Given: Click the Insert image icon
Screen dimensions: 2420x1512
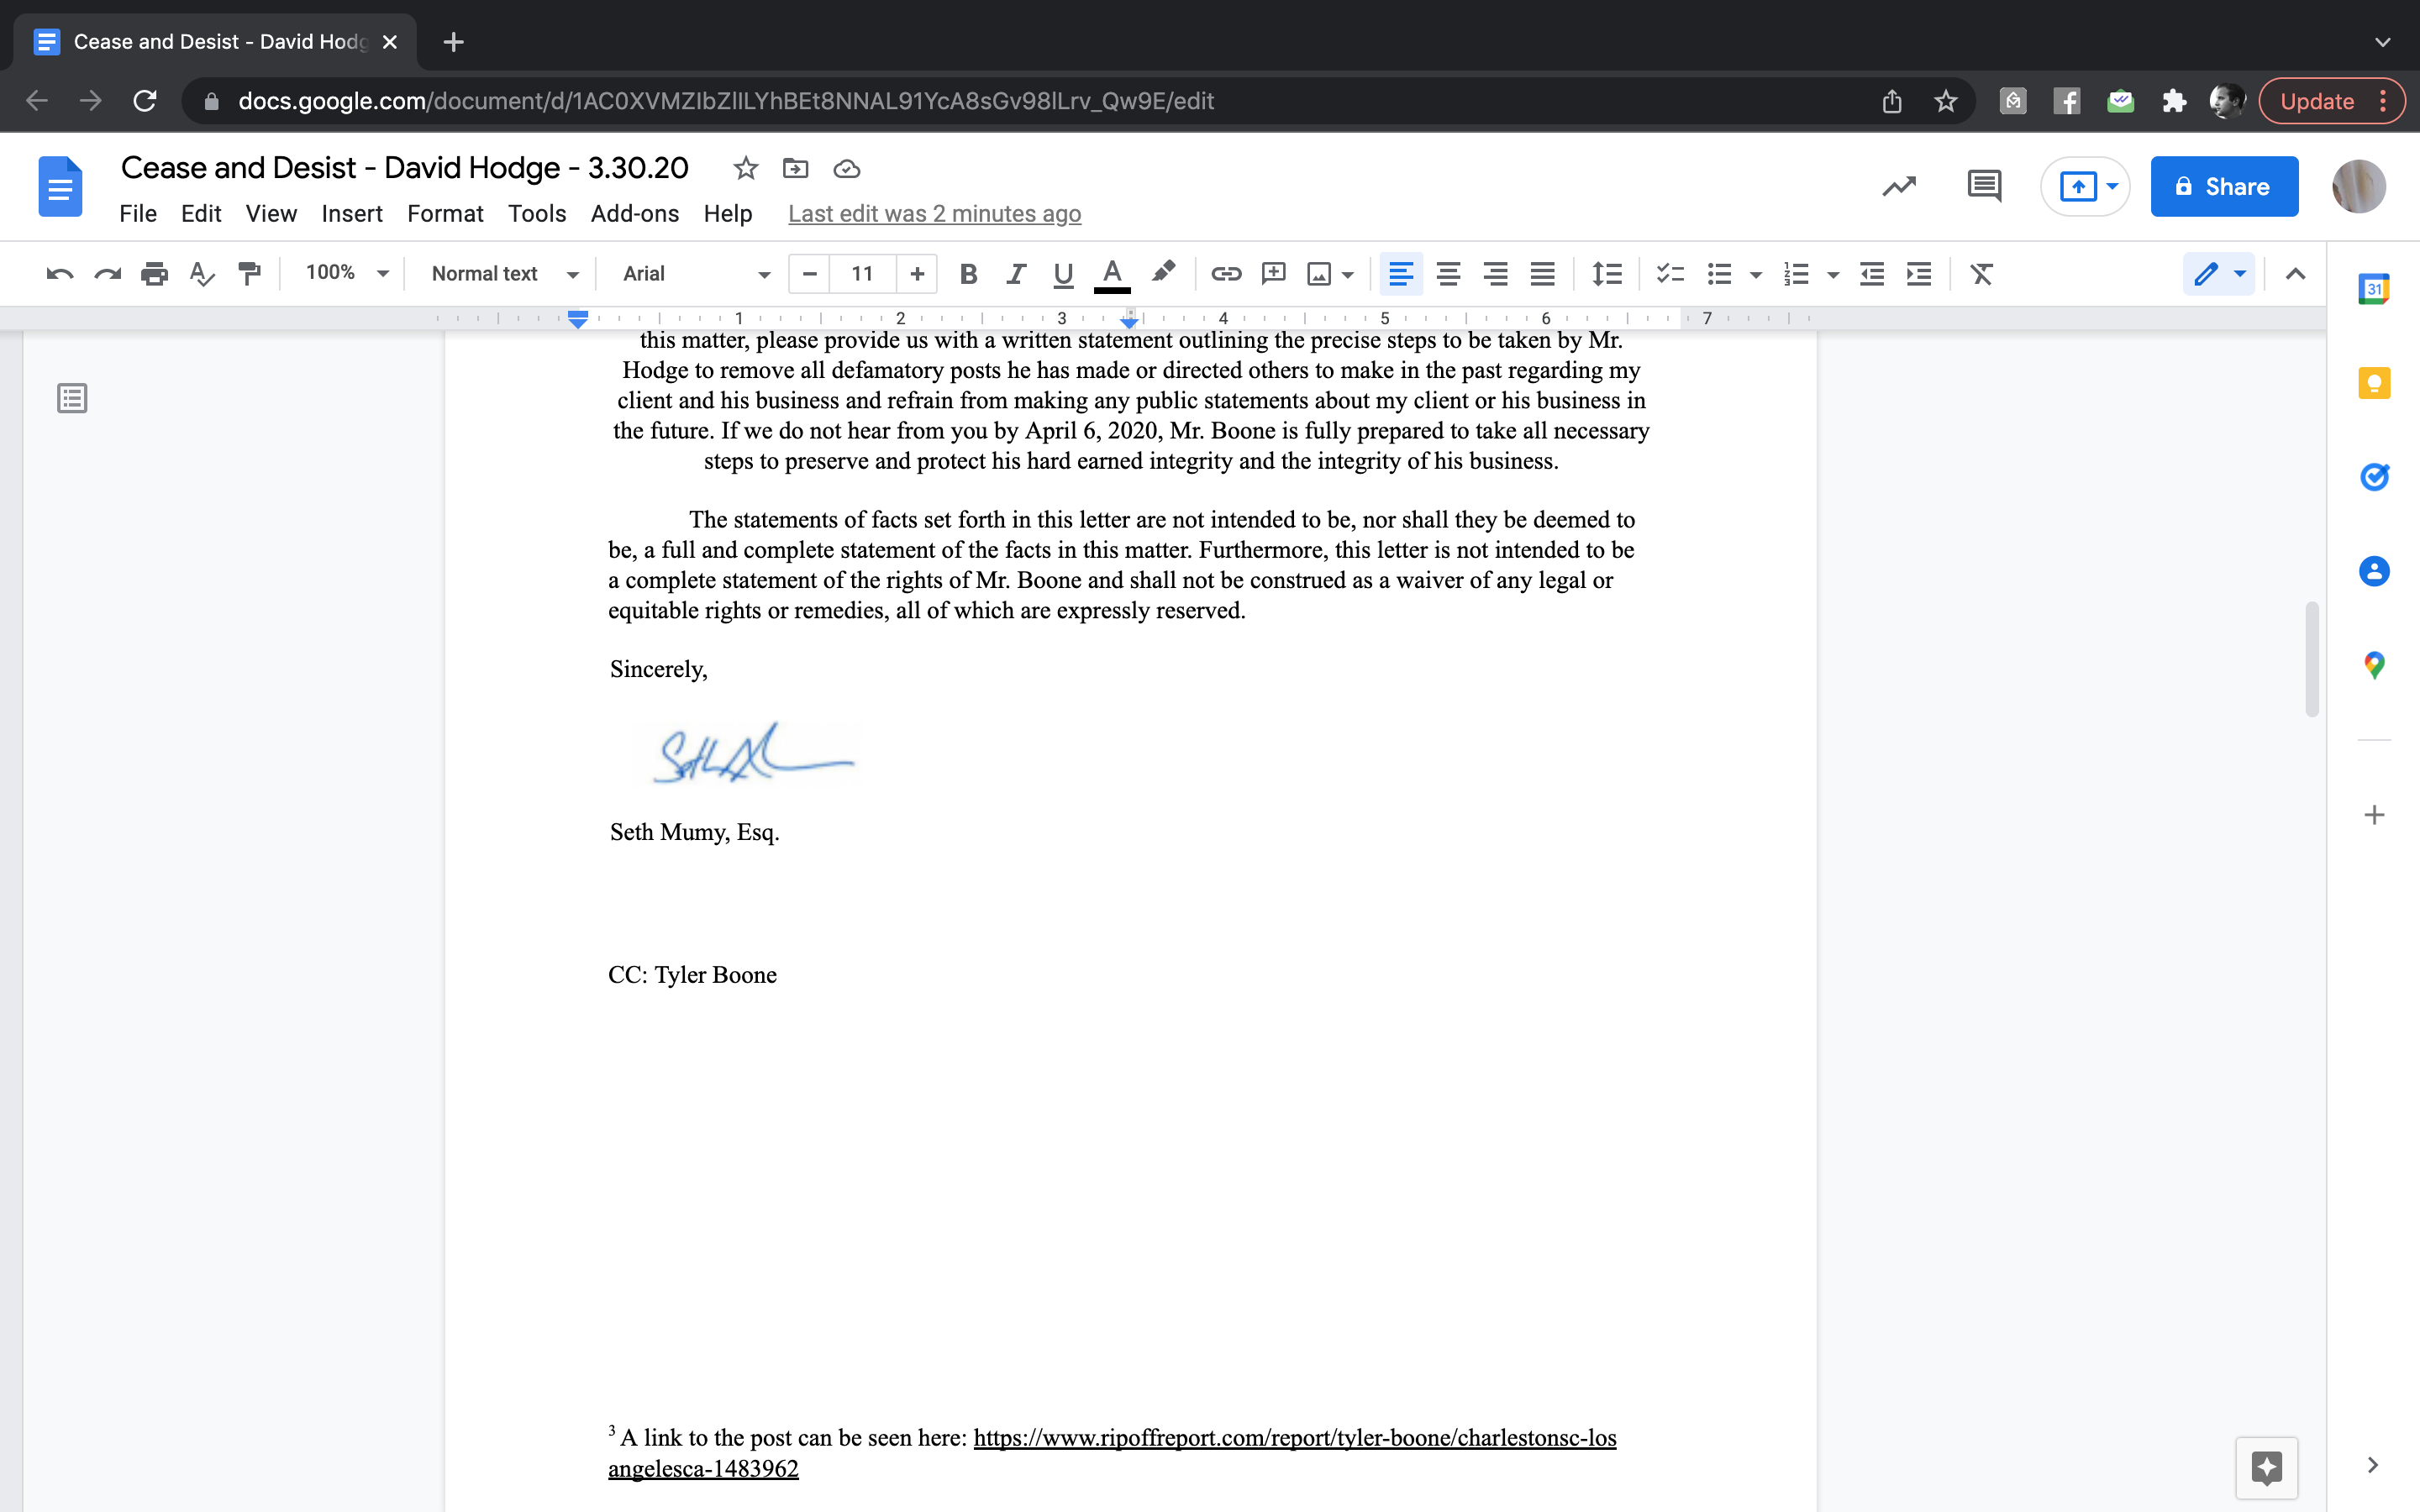Looking at the screenshot, I should [x=1319, y=274].
